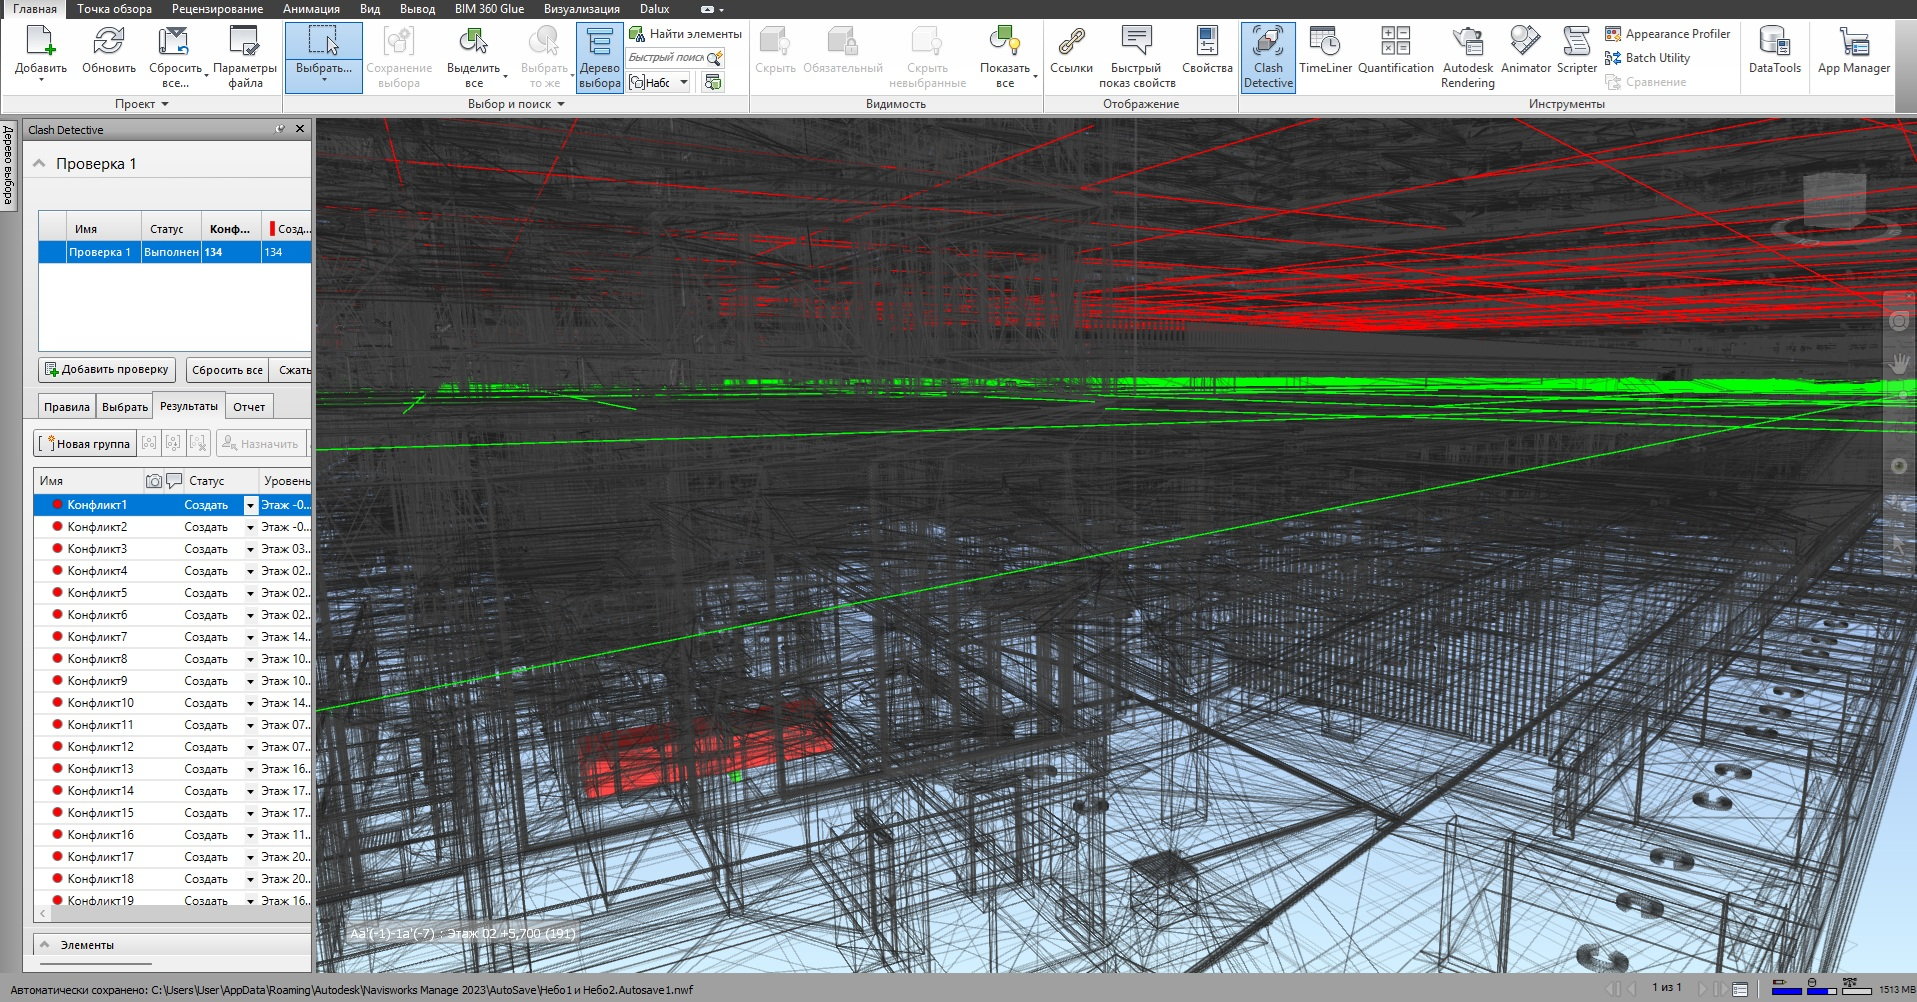
Task: Expand the Выбор и поиск panel dropdown
Action: click(516, 104)
